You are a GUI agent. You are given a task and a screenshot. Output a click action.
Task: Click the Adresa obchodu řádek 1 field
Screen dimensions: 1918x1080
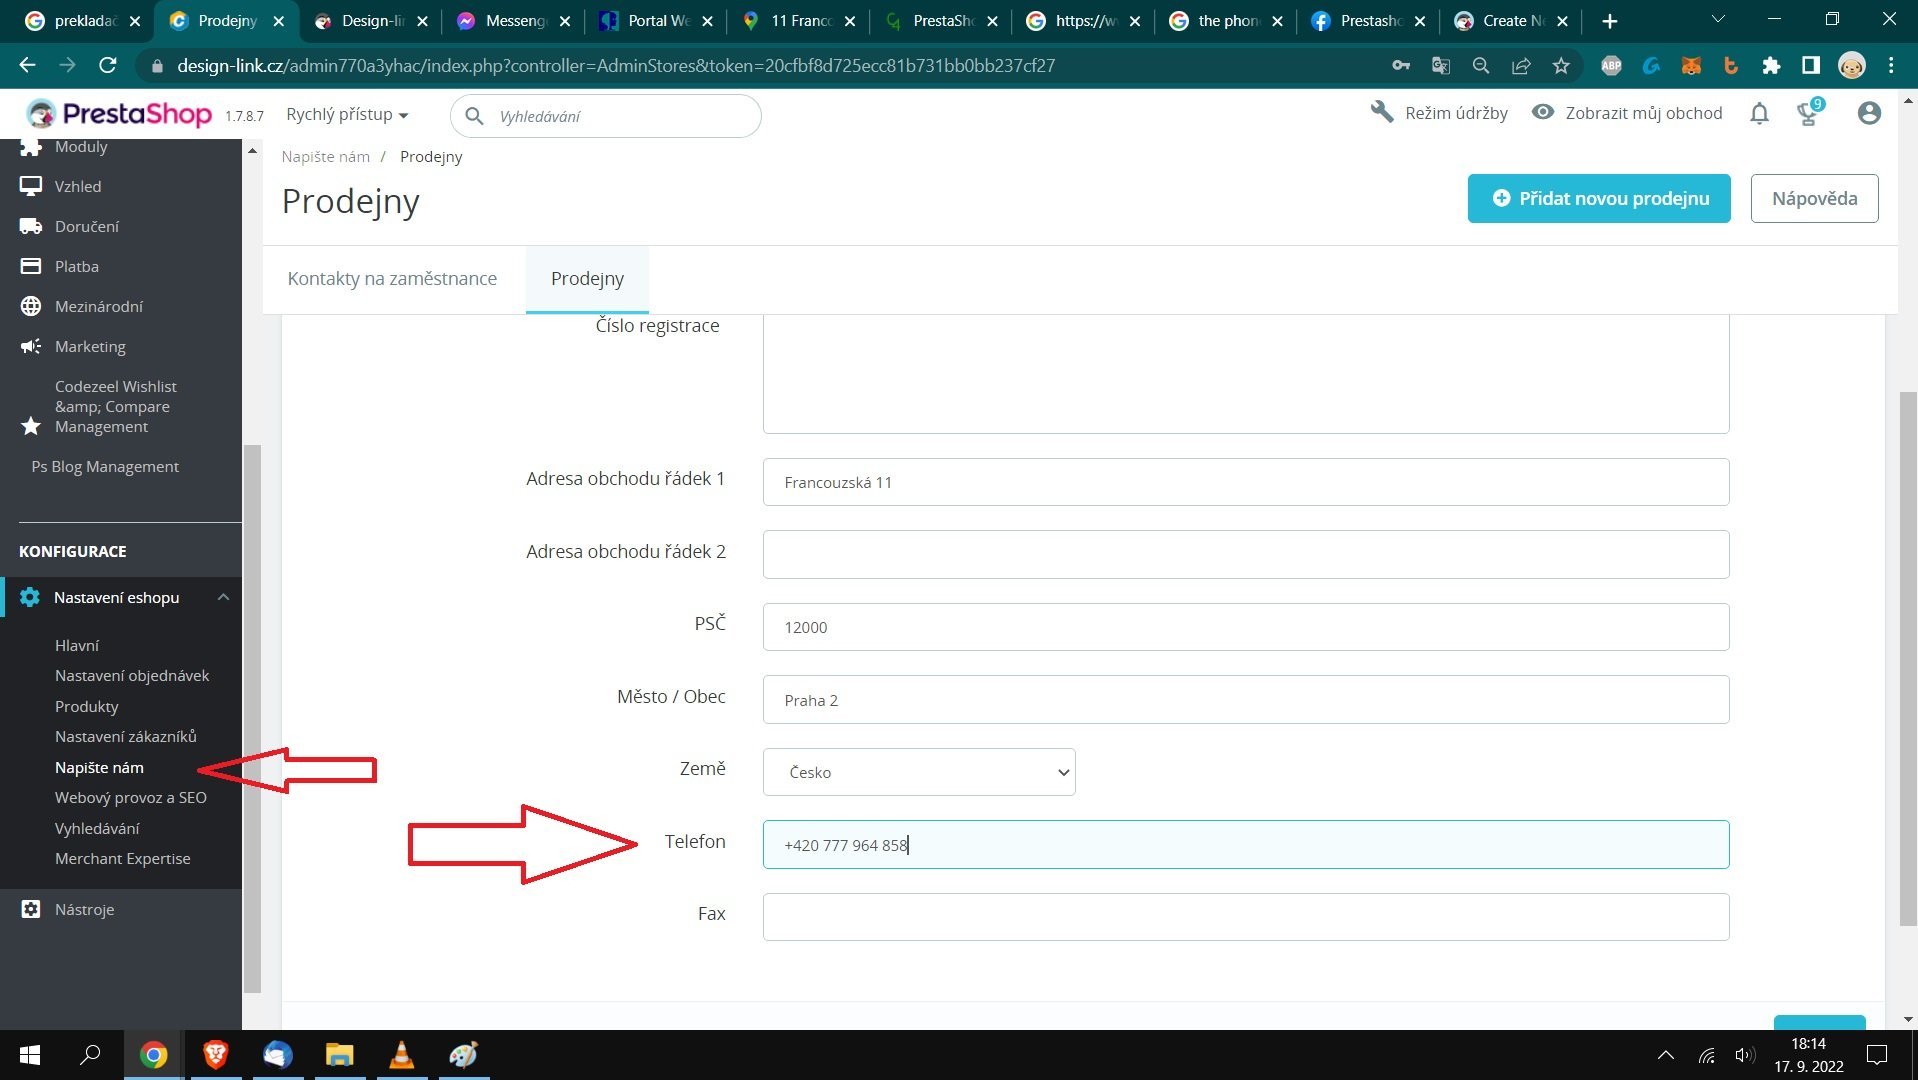(x=1246, y=482)
